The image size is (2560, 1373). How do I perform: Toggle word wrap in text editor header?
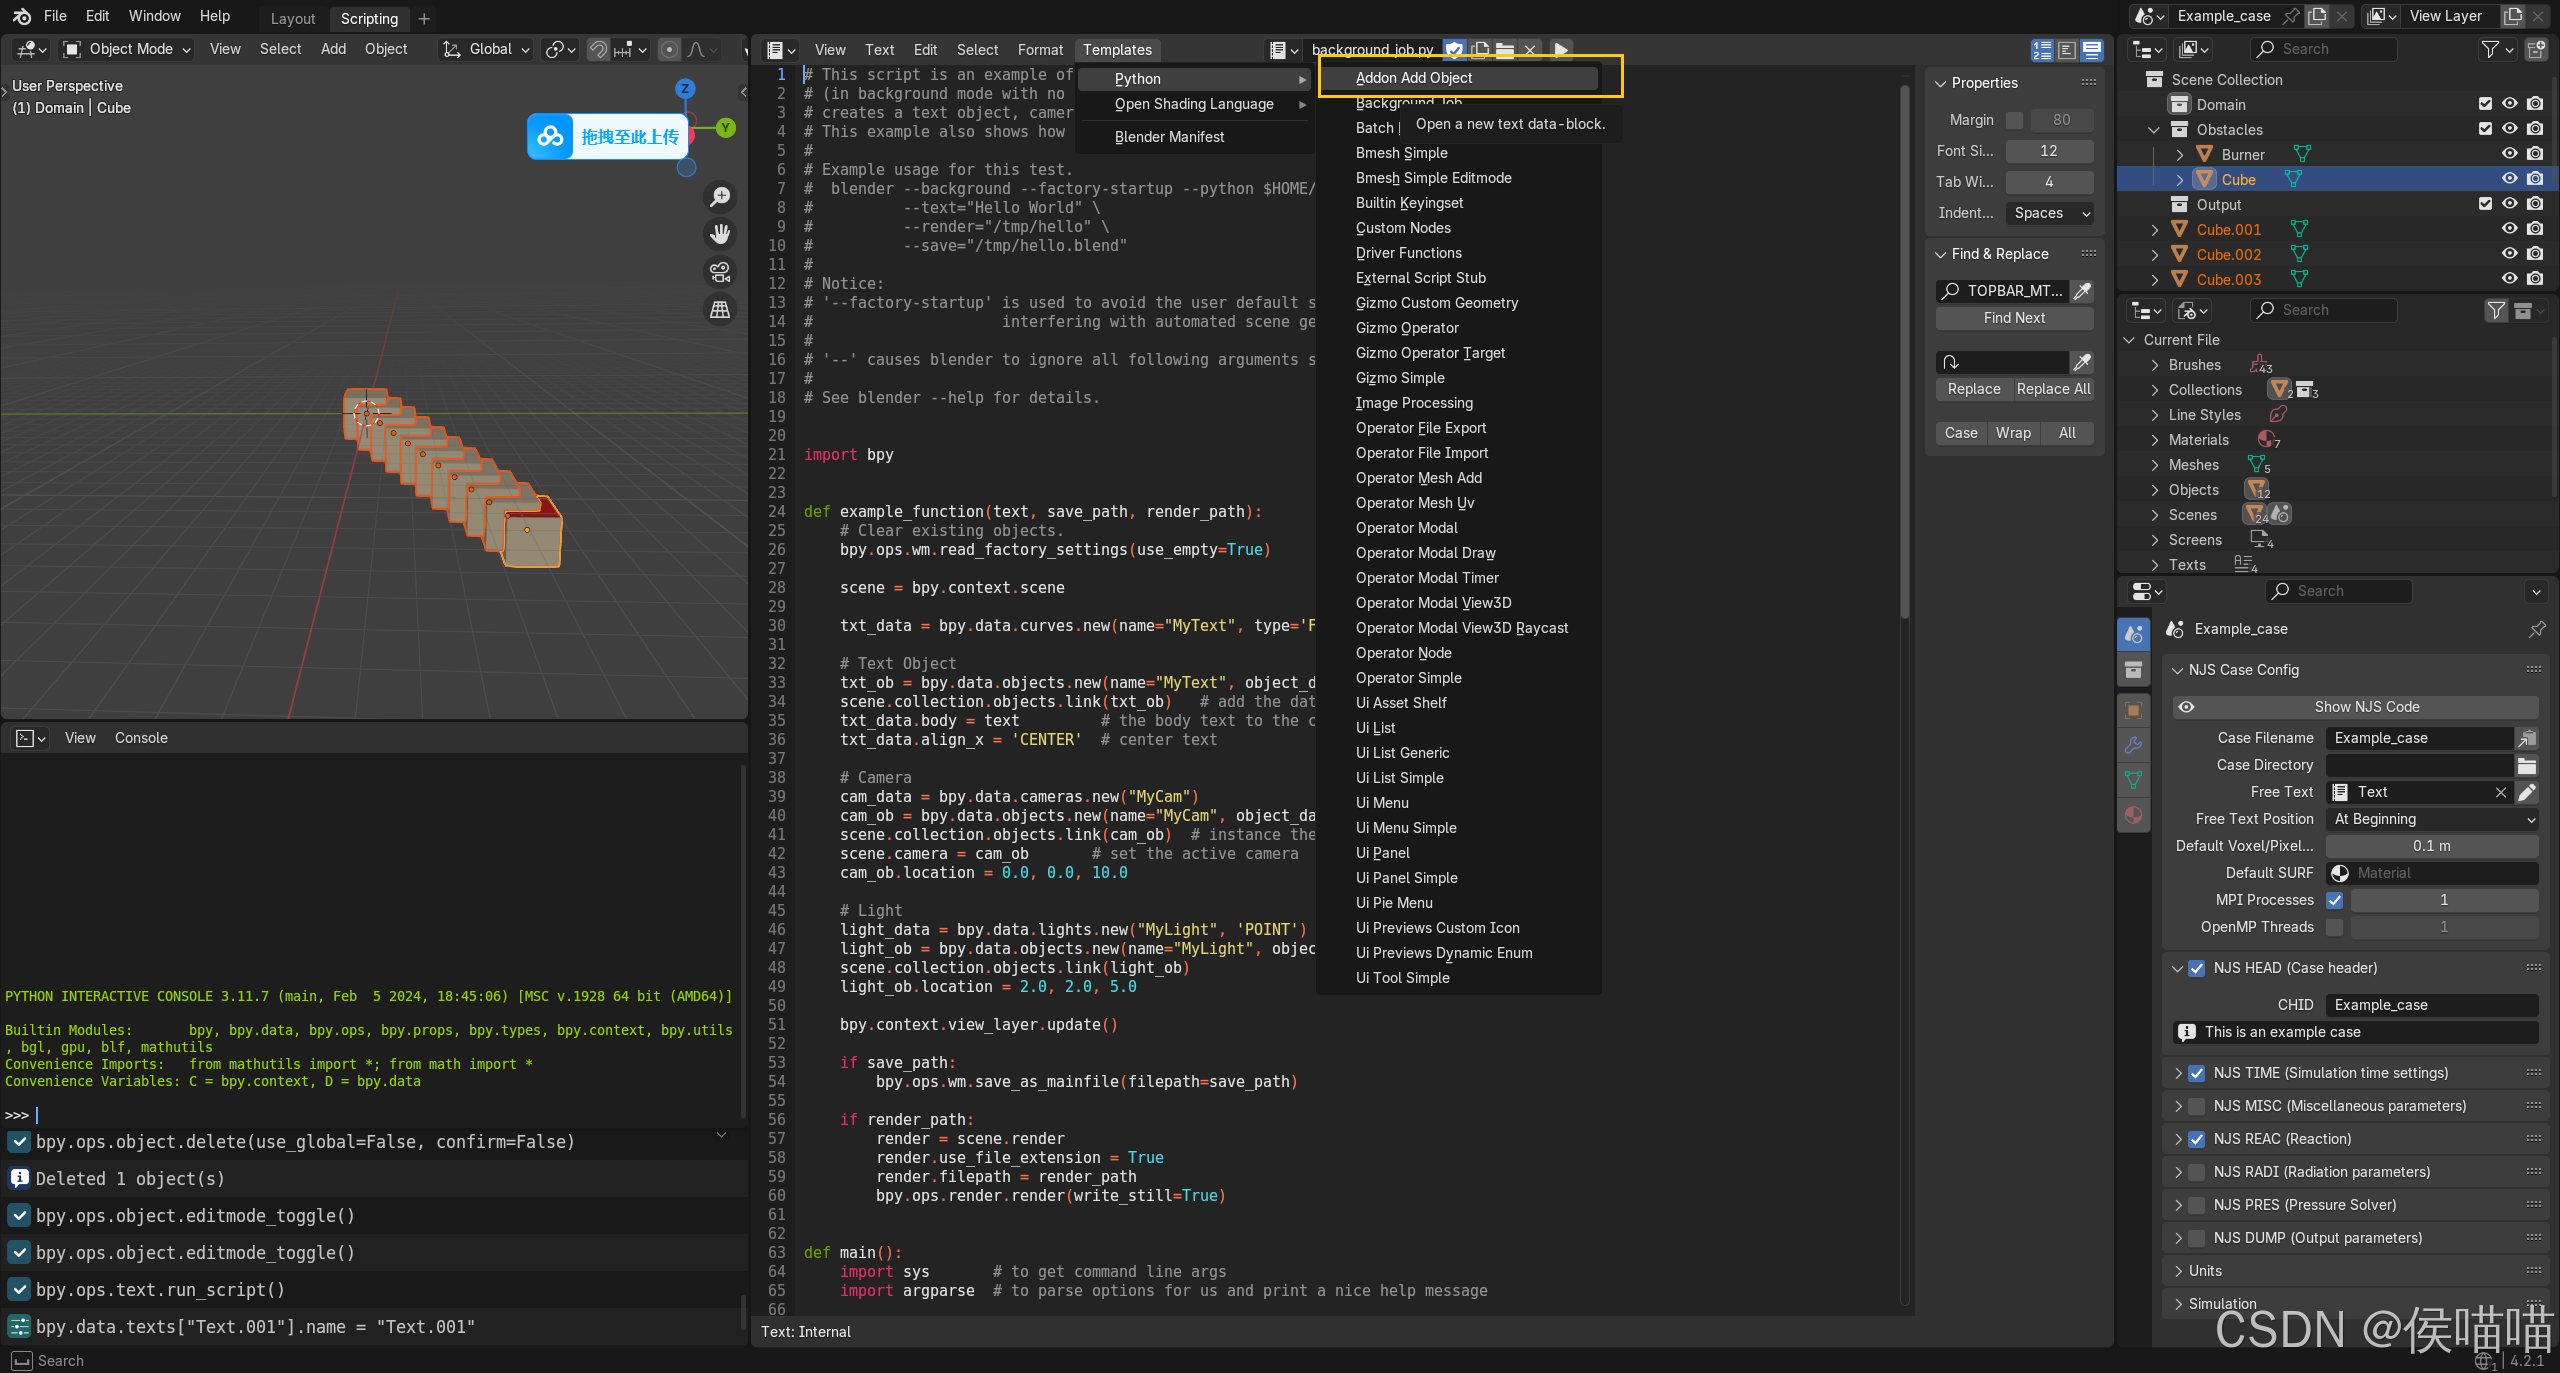[2066, 50]
